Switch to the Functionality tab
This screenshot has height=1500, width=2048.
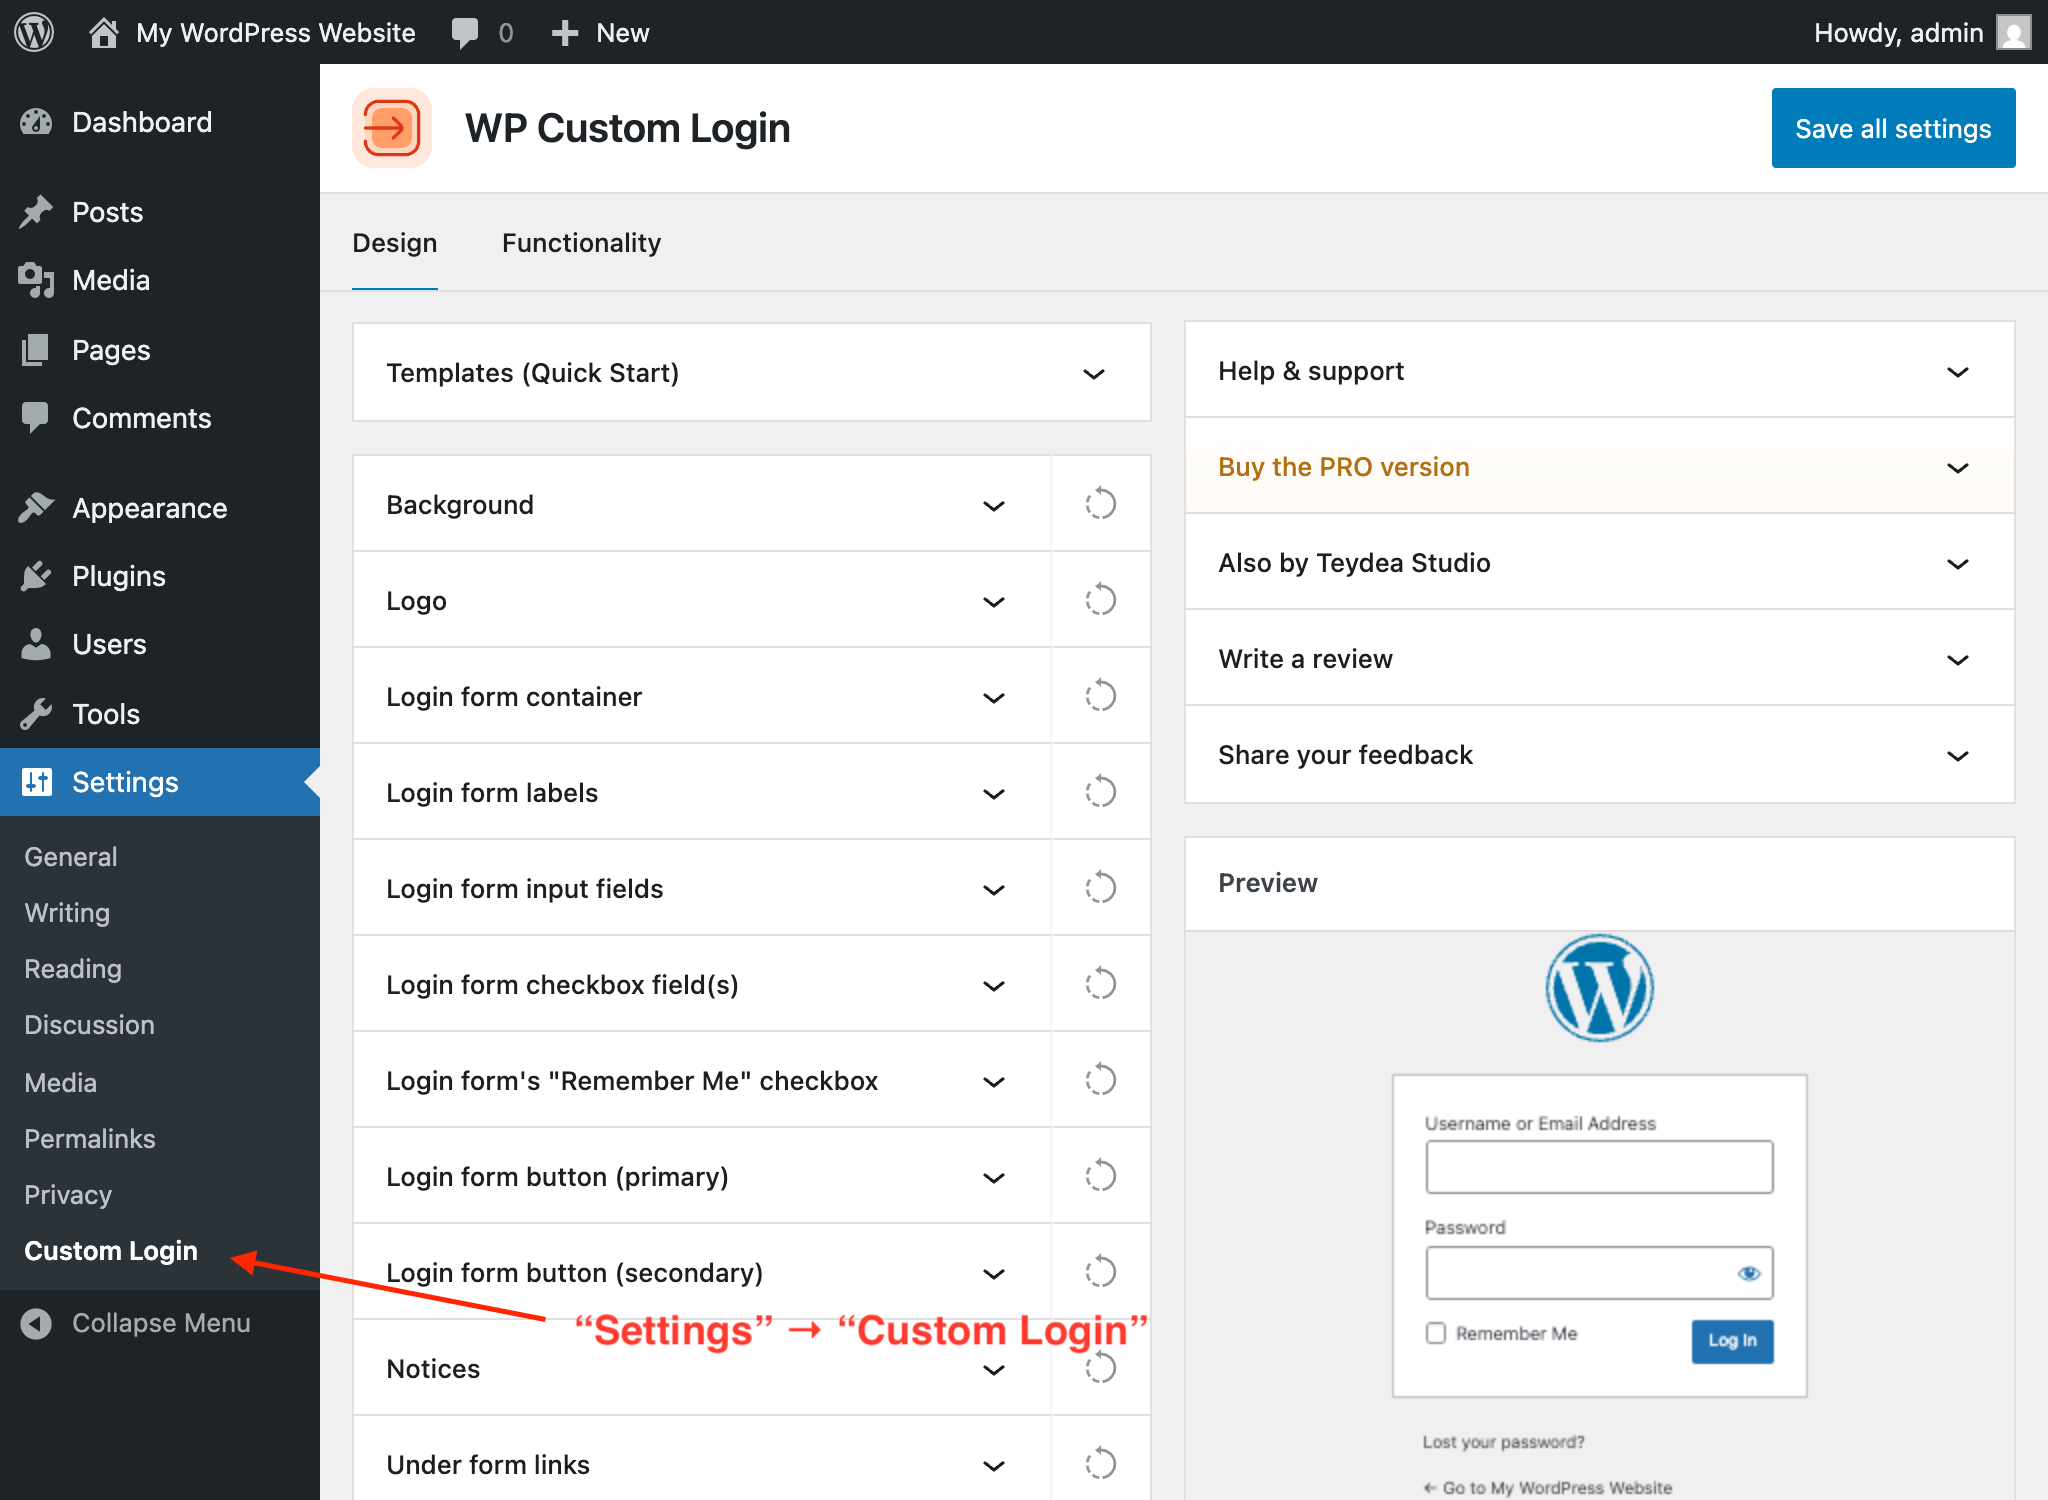pos(581,242)
